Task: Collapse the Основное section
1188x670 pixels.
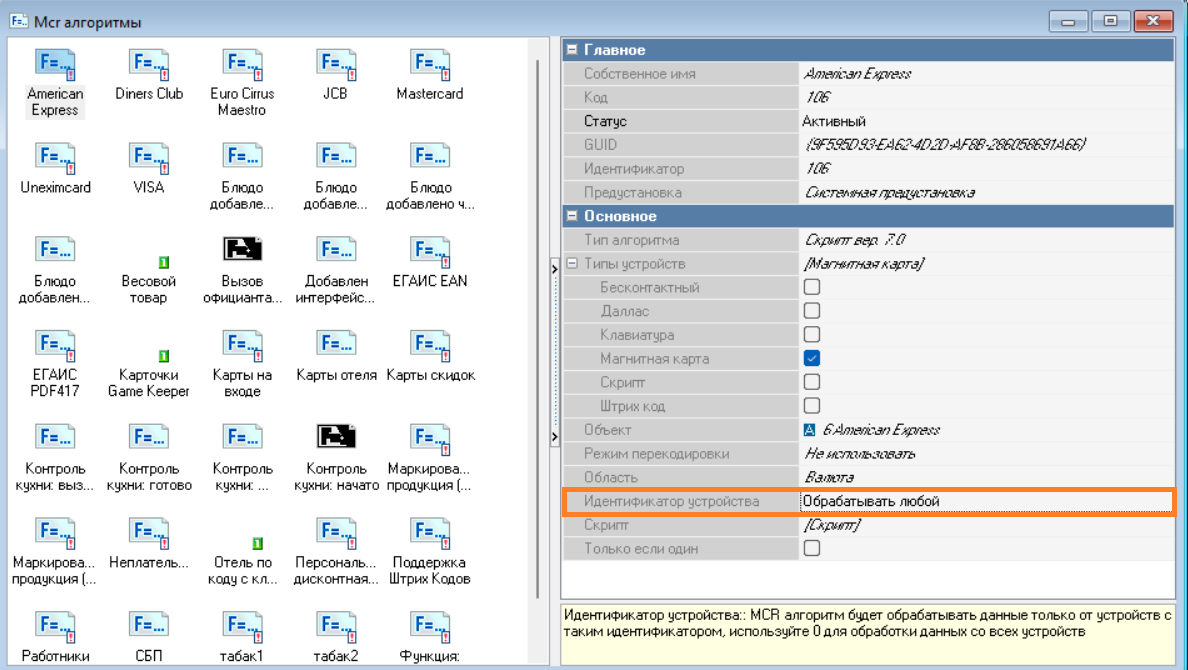Action: tap(572, 216)
